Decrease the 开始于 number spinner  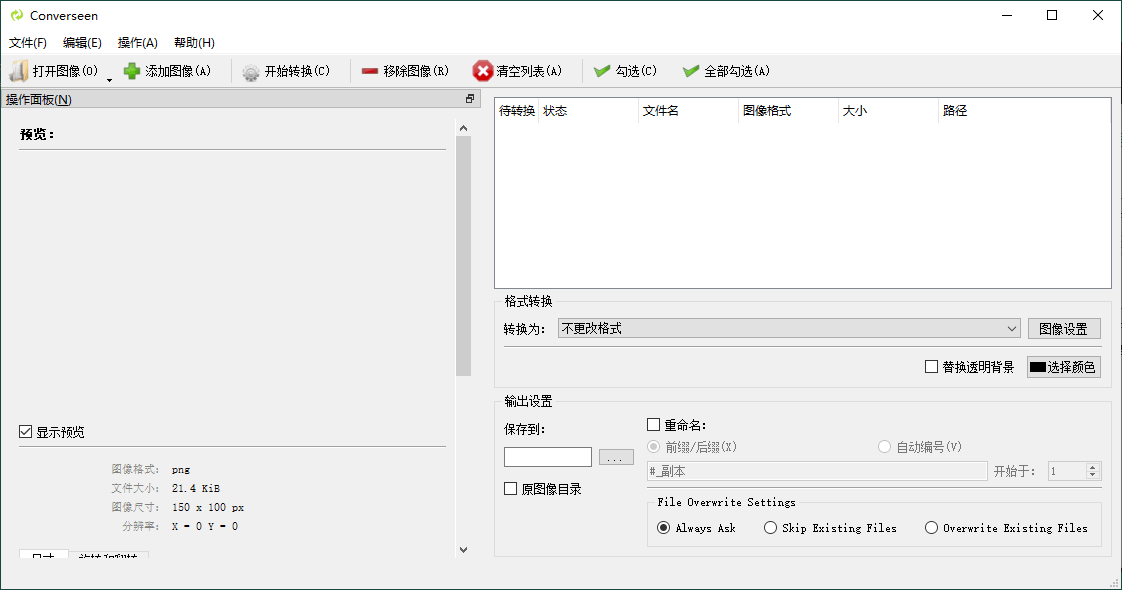coord(1092,476)
